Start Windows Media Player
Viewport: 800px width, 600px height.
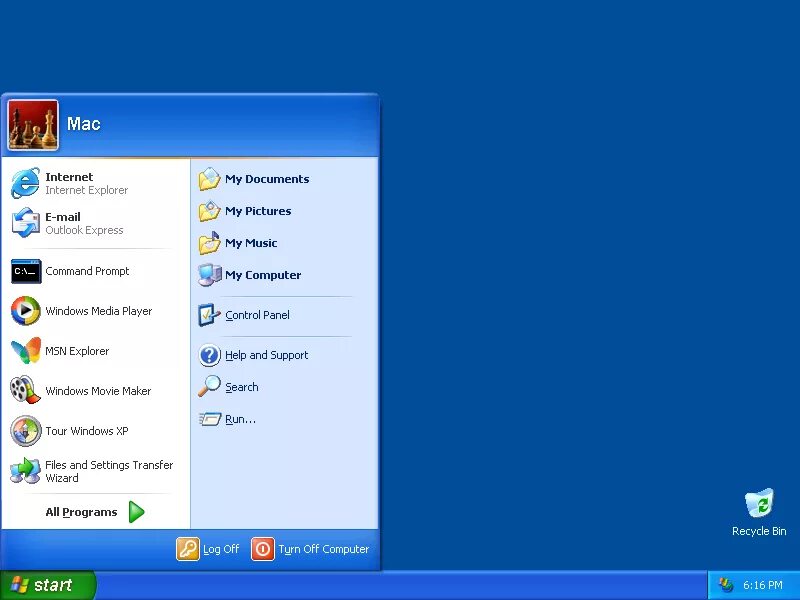pyautogui.click(x=95, y=311)
